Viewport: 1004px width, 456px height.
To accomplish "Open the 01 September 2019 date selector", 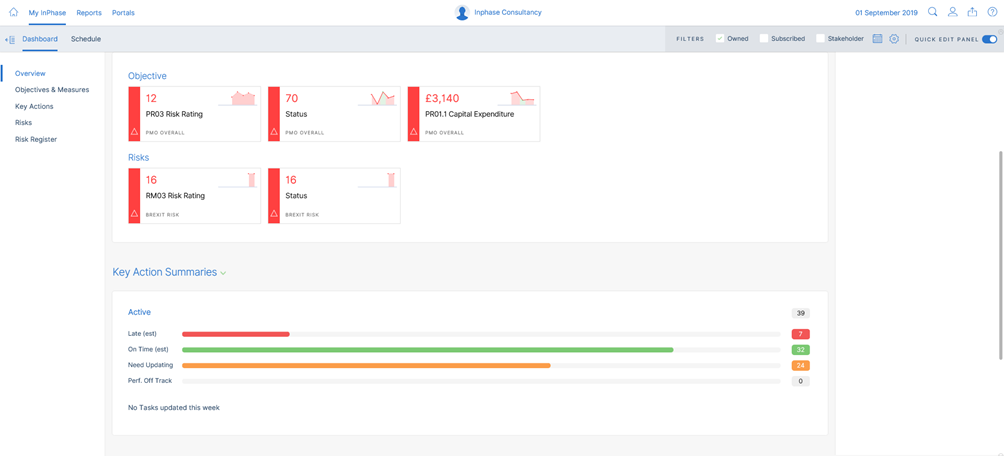I will [886, 13].
